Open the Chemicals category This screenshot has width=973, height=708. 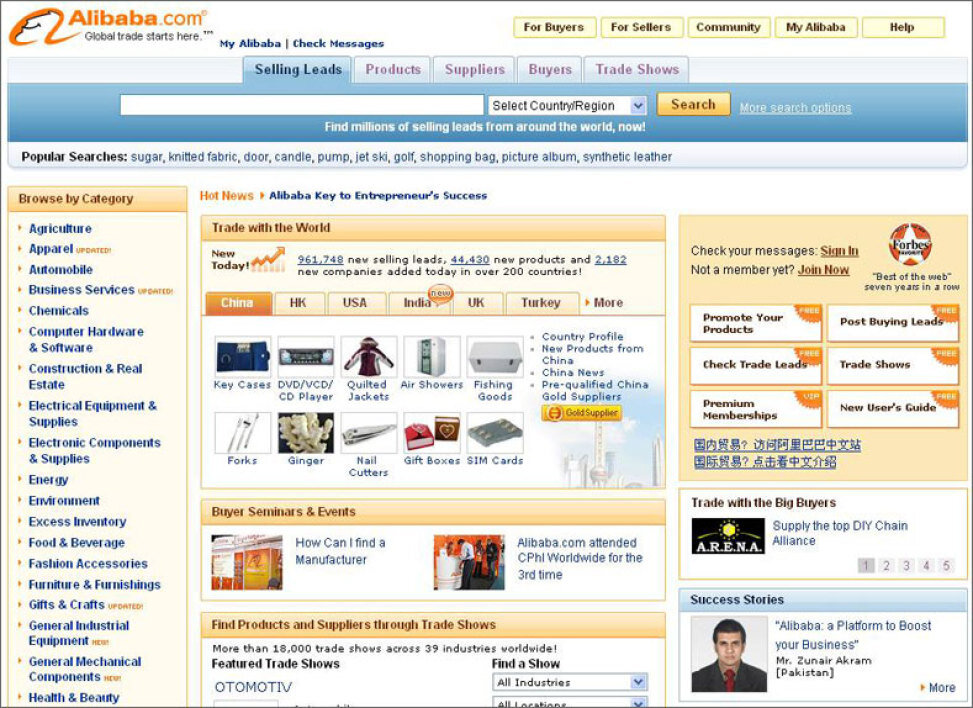[58, 310]
